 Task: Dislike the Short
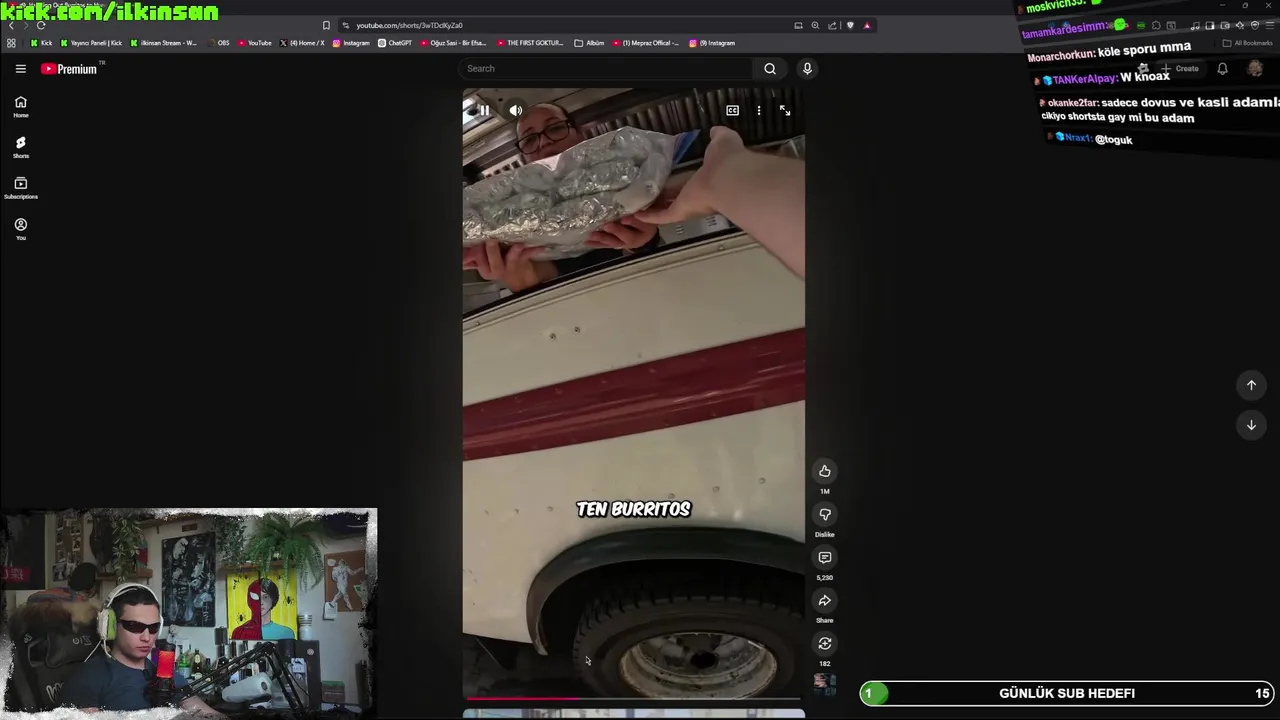(x=825, y=514)
